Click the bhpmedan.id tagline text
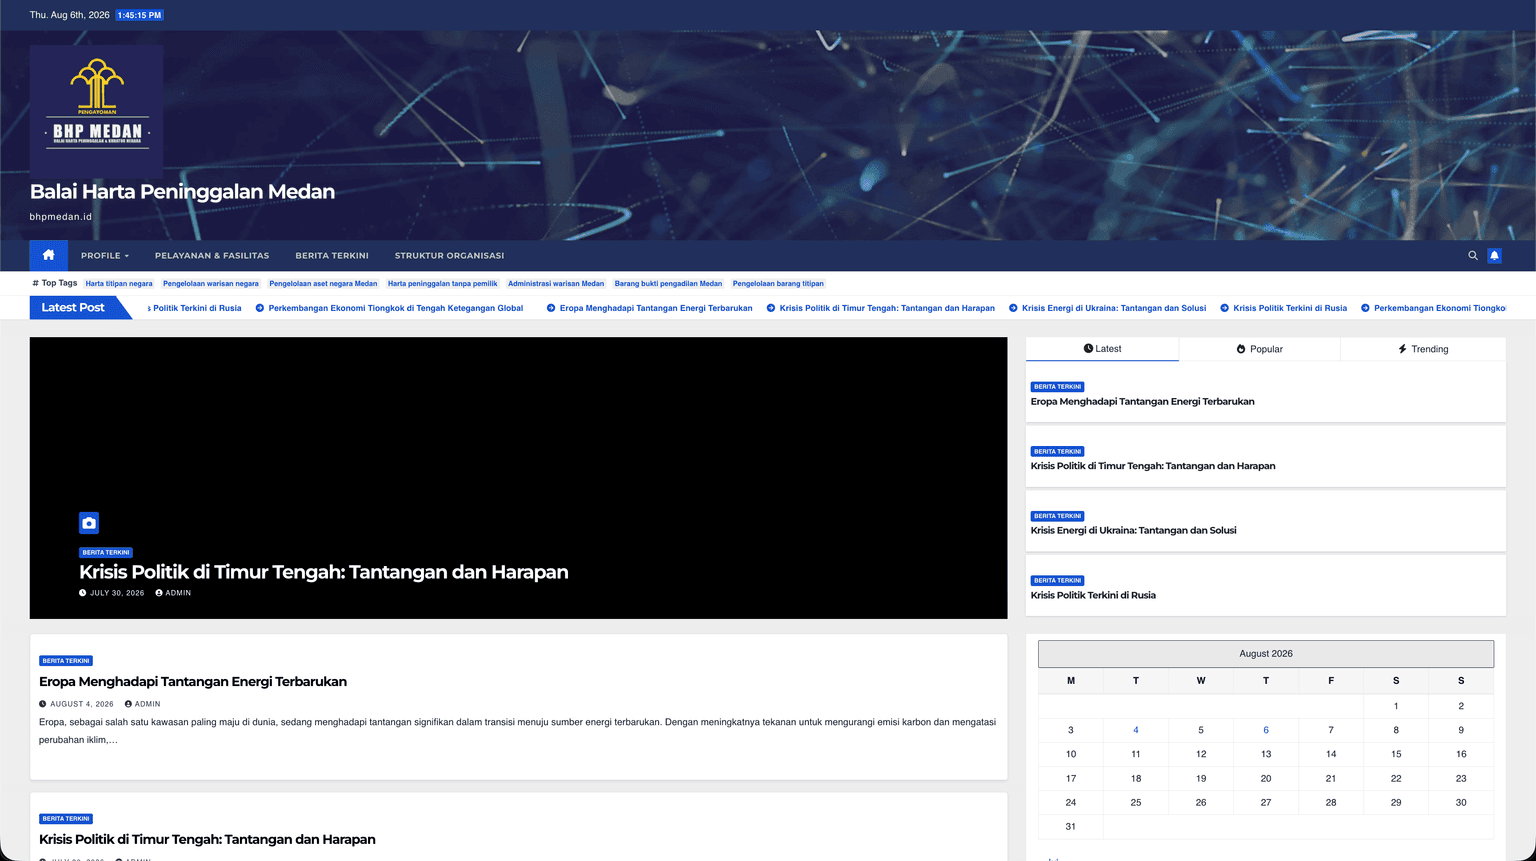The width and height of the screenshot is (1536, 861). 61,217
